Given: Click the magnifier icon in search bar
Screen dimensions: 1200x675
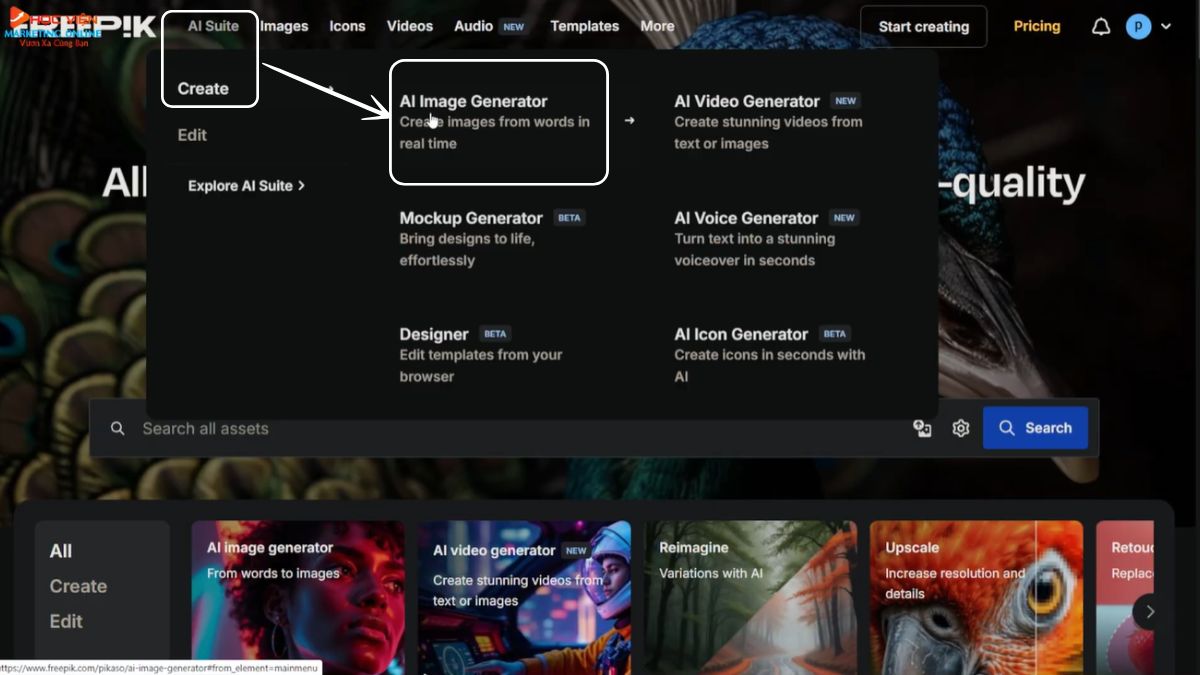Looking at the screenshot, I should (x=118, y=428).
